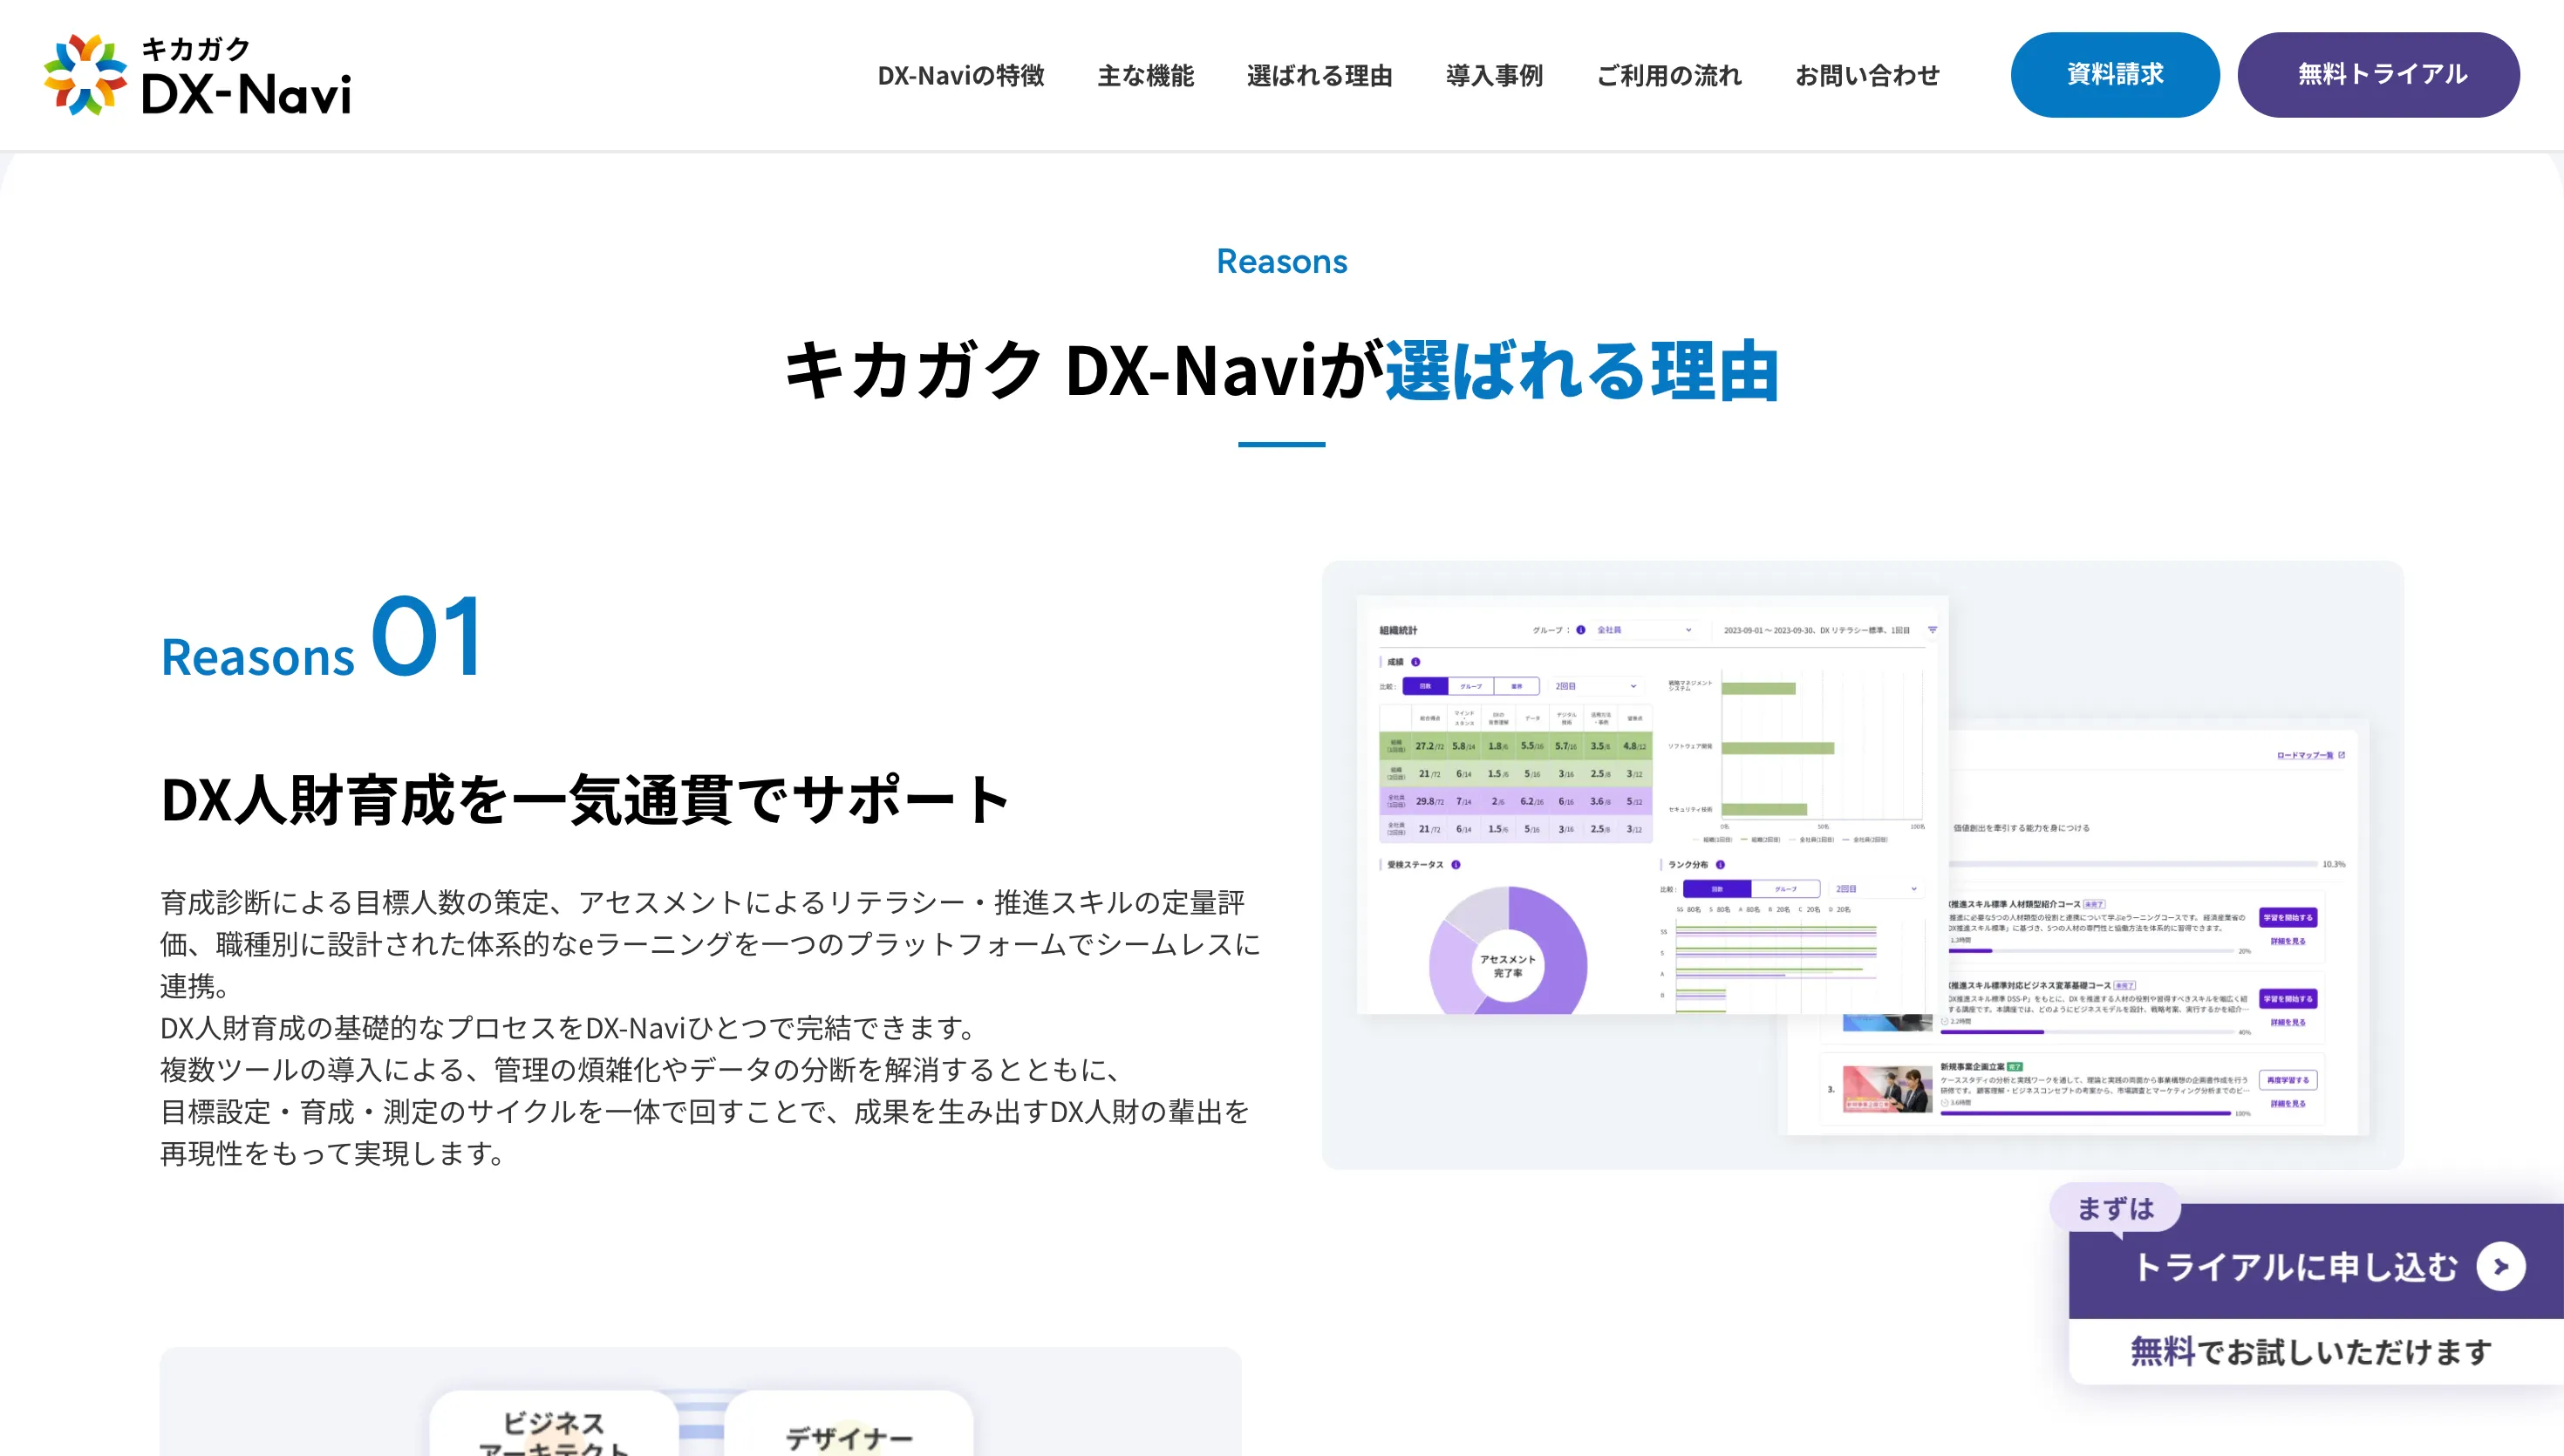This screenshot has height=1456, width=2564.
Task: Click the キカガク DX-Naviが選ばれる理由 title
Action: (x=1281, y=371)
